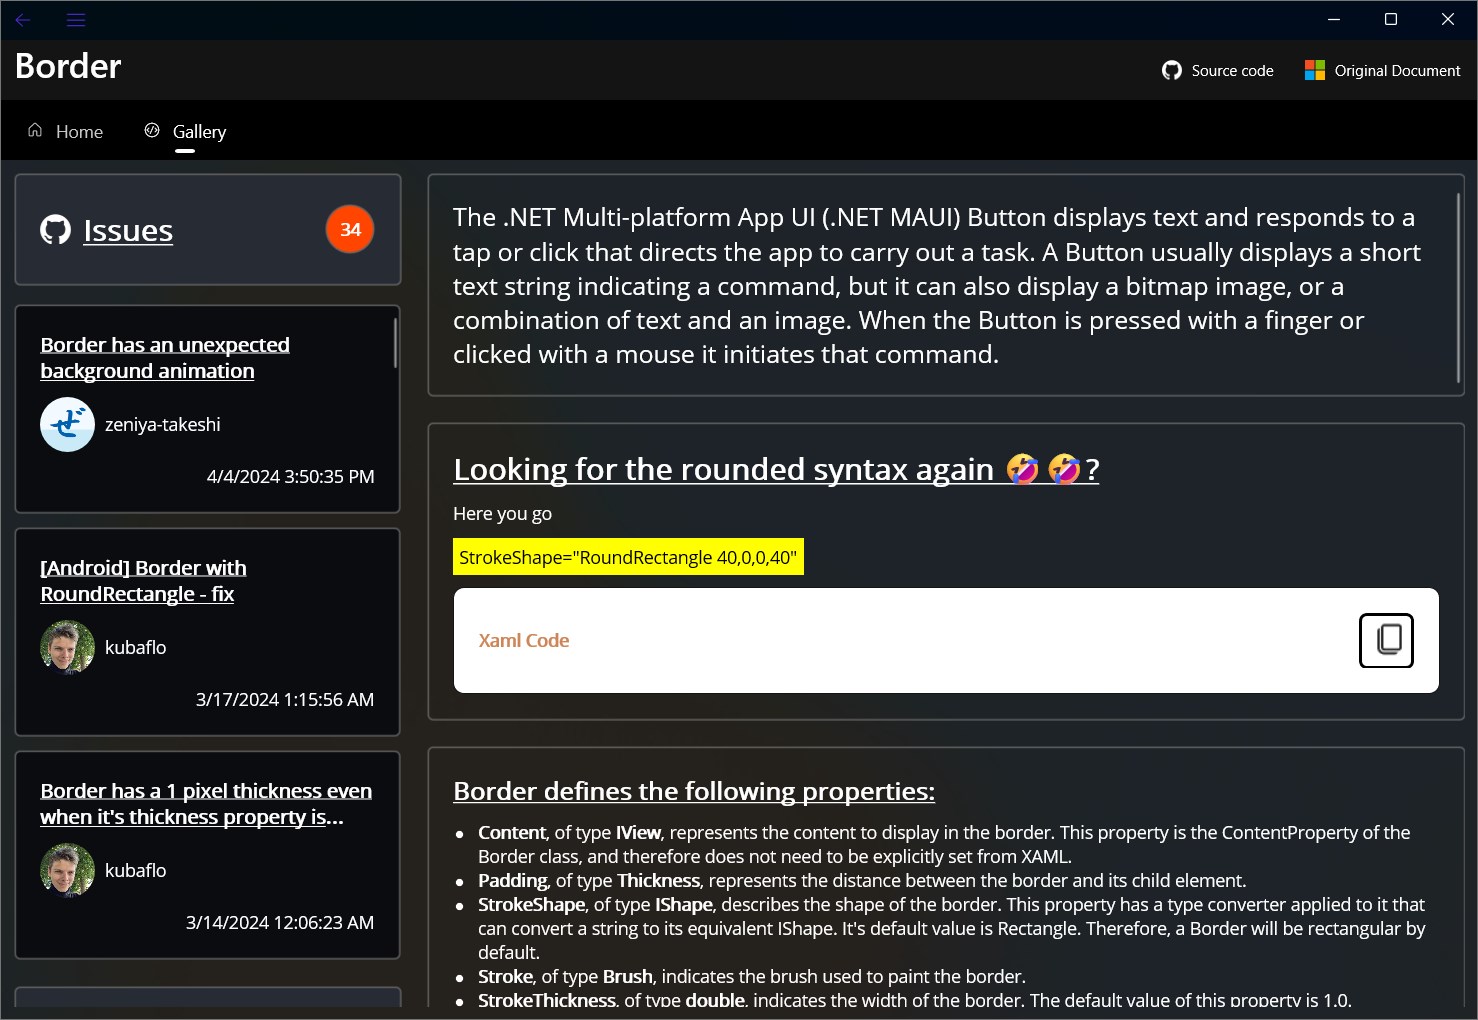1478x1020 pixels.
Task: Open issue '[Android] Border with RoundRectangle - fix'
Action: coord(143,580)
